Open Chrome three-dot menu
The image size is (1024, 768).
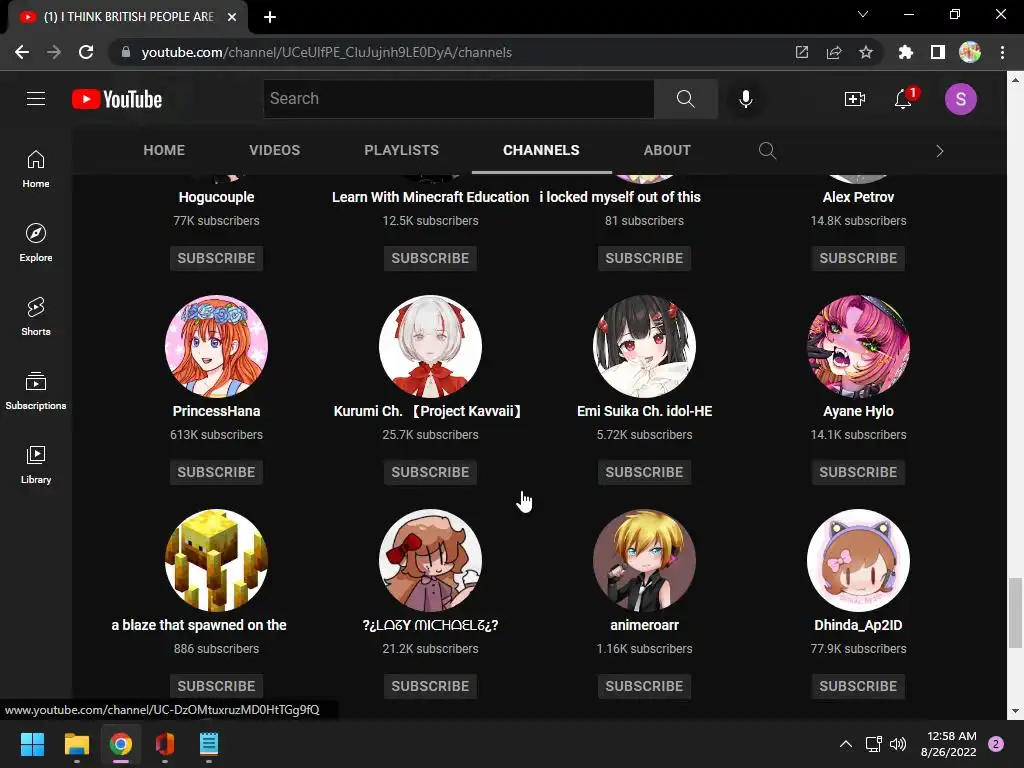(x=1002, y=52)
